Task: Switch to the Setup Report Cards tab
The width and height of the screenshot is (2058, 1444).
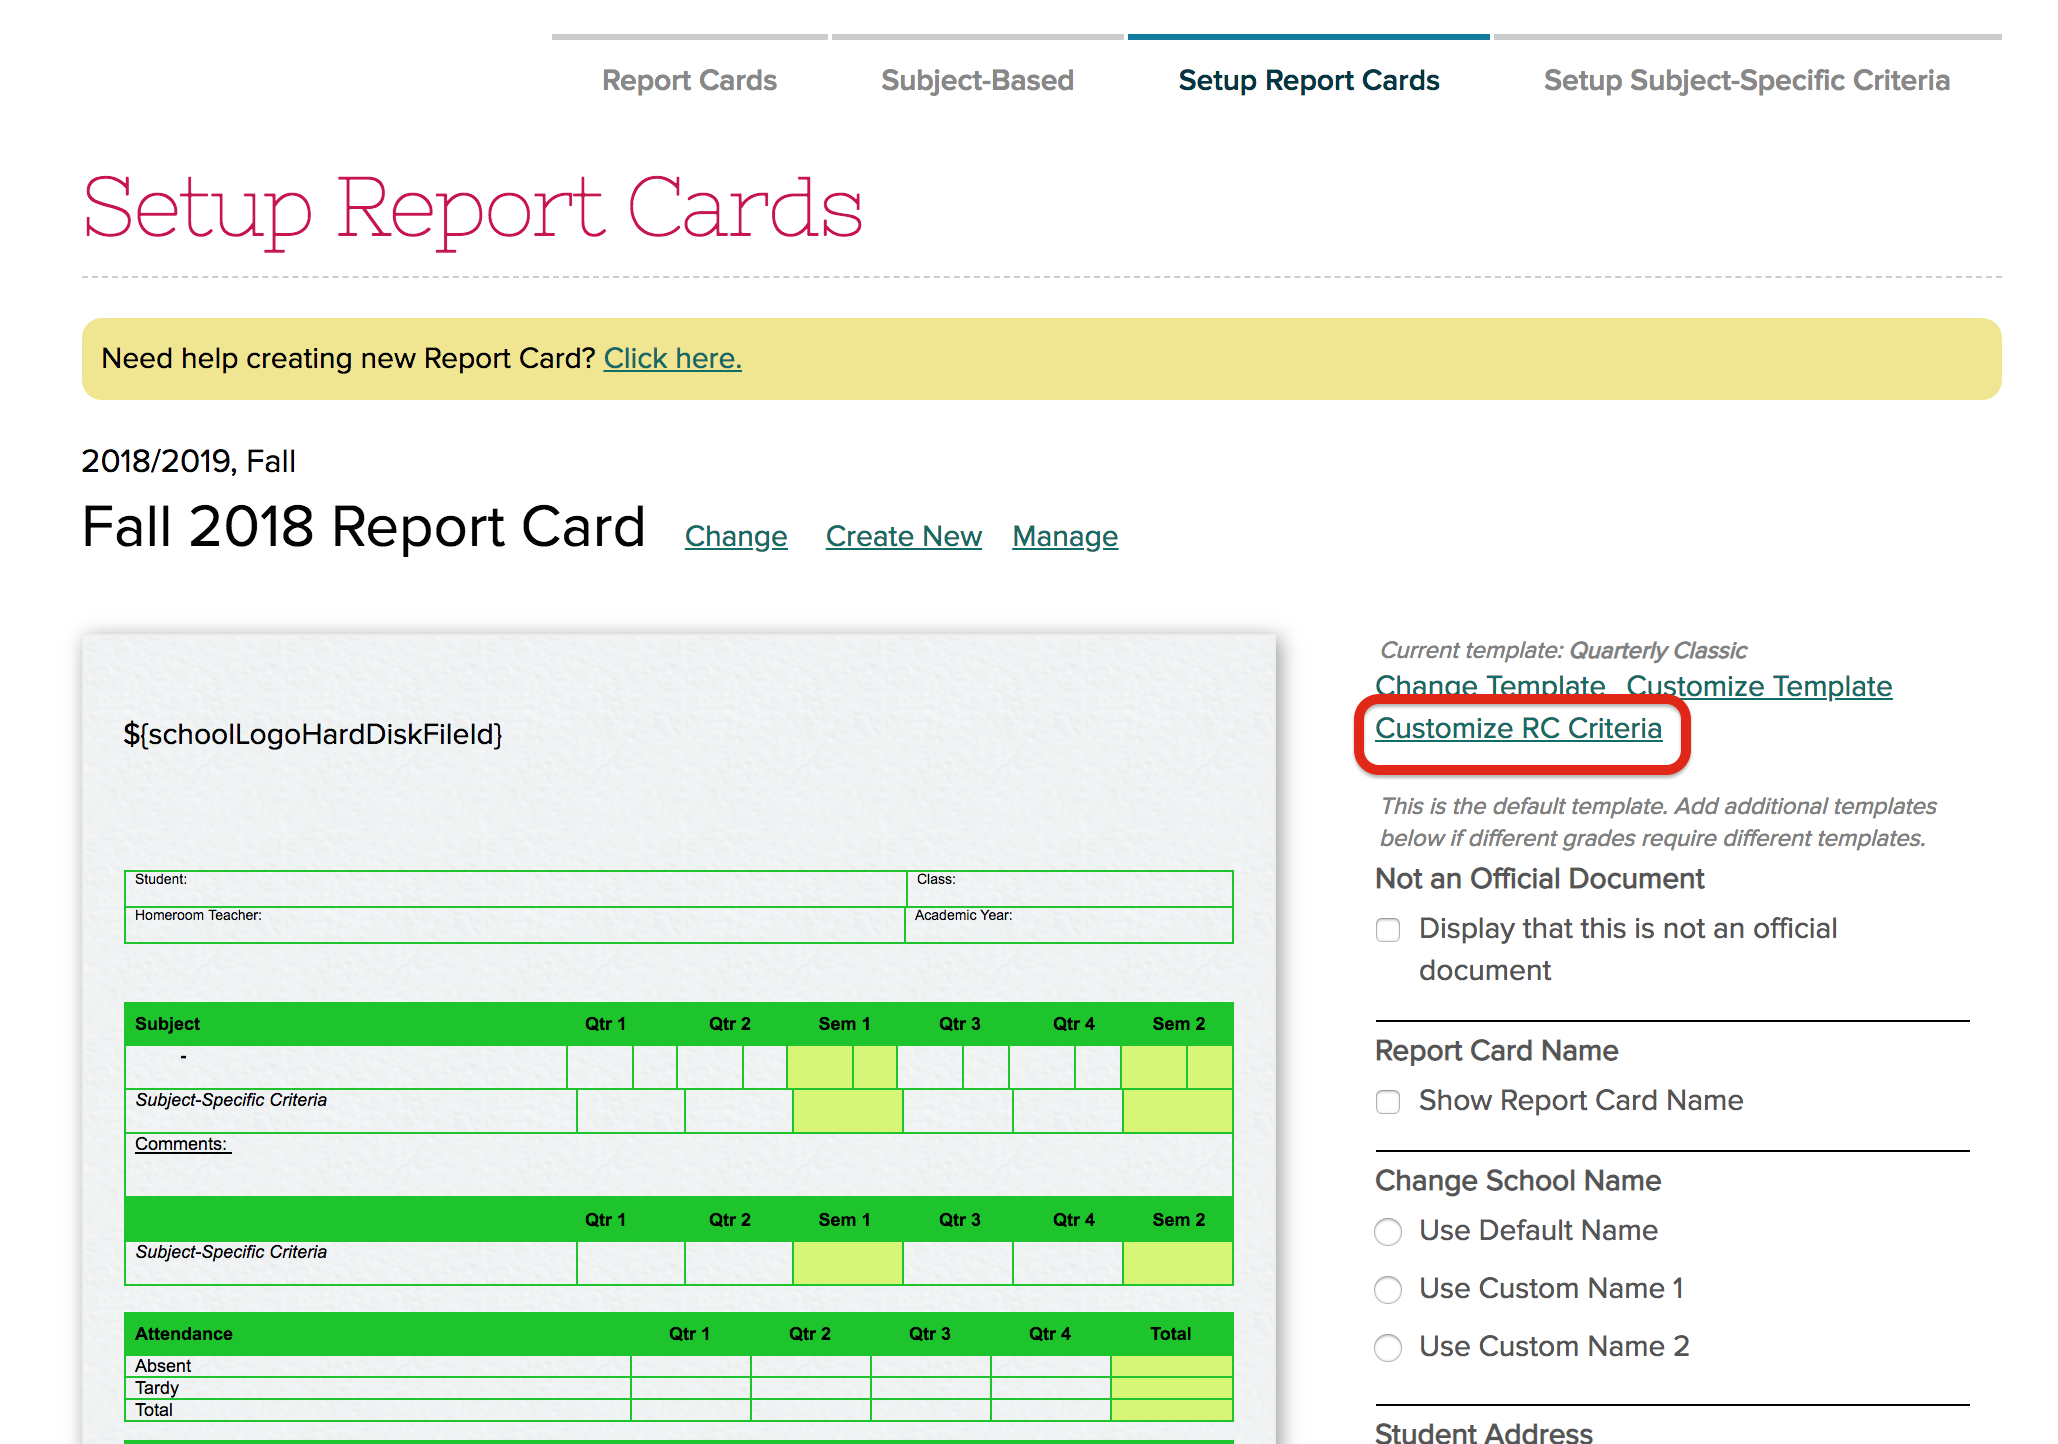Action: click(1308, 80)
